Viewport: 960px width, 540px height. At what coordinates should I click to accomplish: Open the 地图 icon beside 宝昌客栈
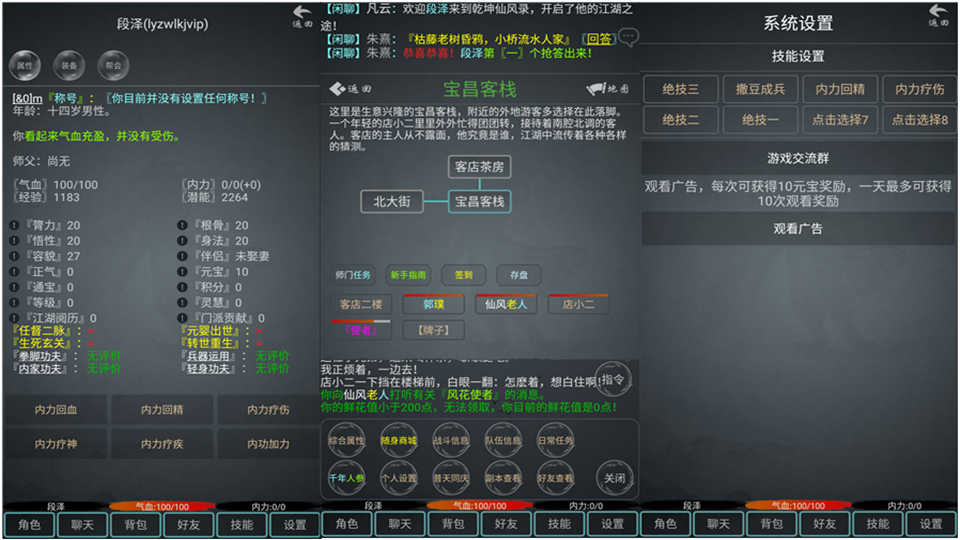[x=607, y=89]
